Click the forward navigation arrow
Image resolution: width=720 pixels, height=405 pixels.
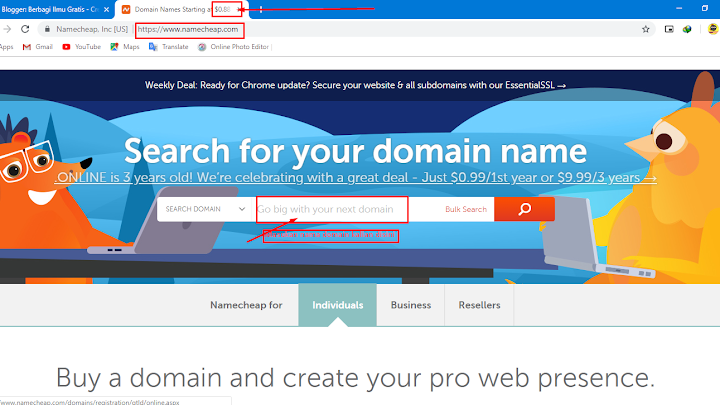7,29
